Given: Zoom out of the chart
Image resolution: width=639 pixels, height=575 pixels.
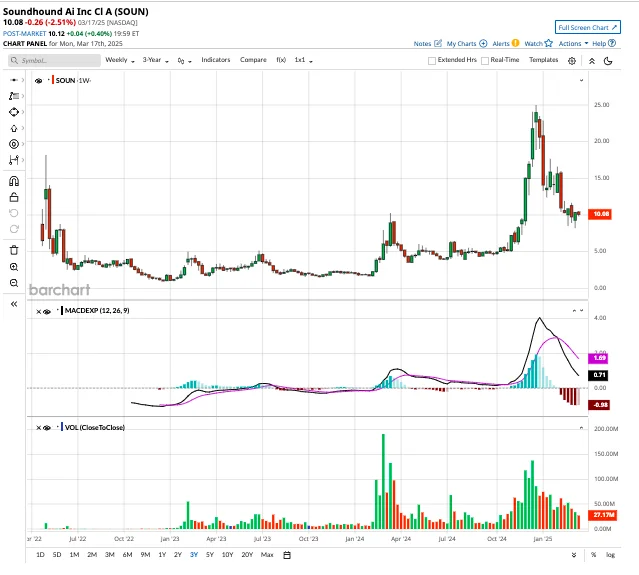Looking at the screenshot, I should 14,283.
